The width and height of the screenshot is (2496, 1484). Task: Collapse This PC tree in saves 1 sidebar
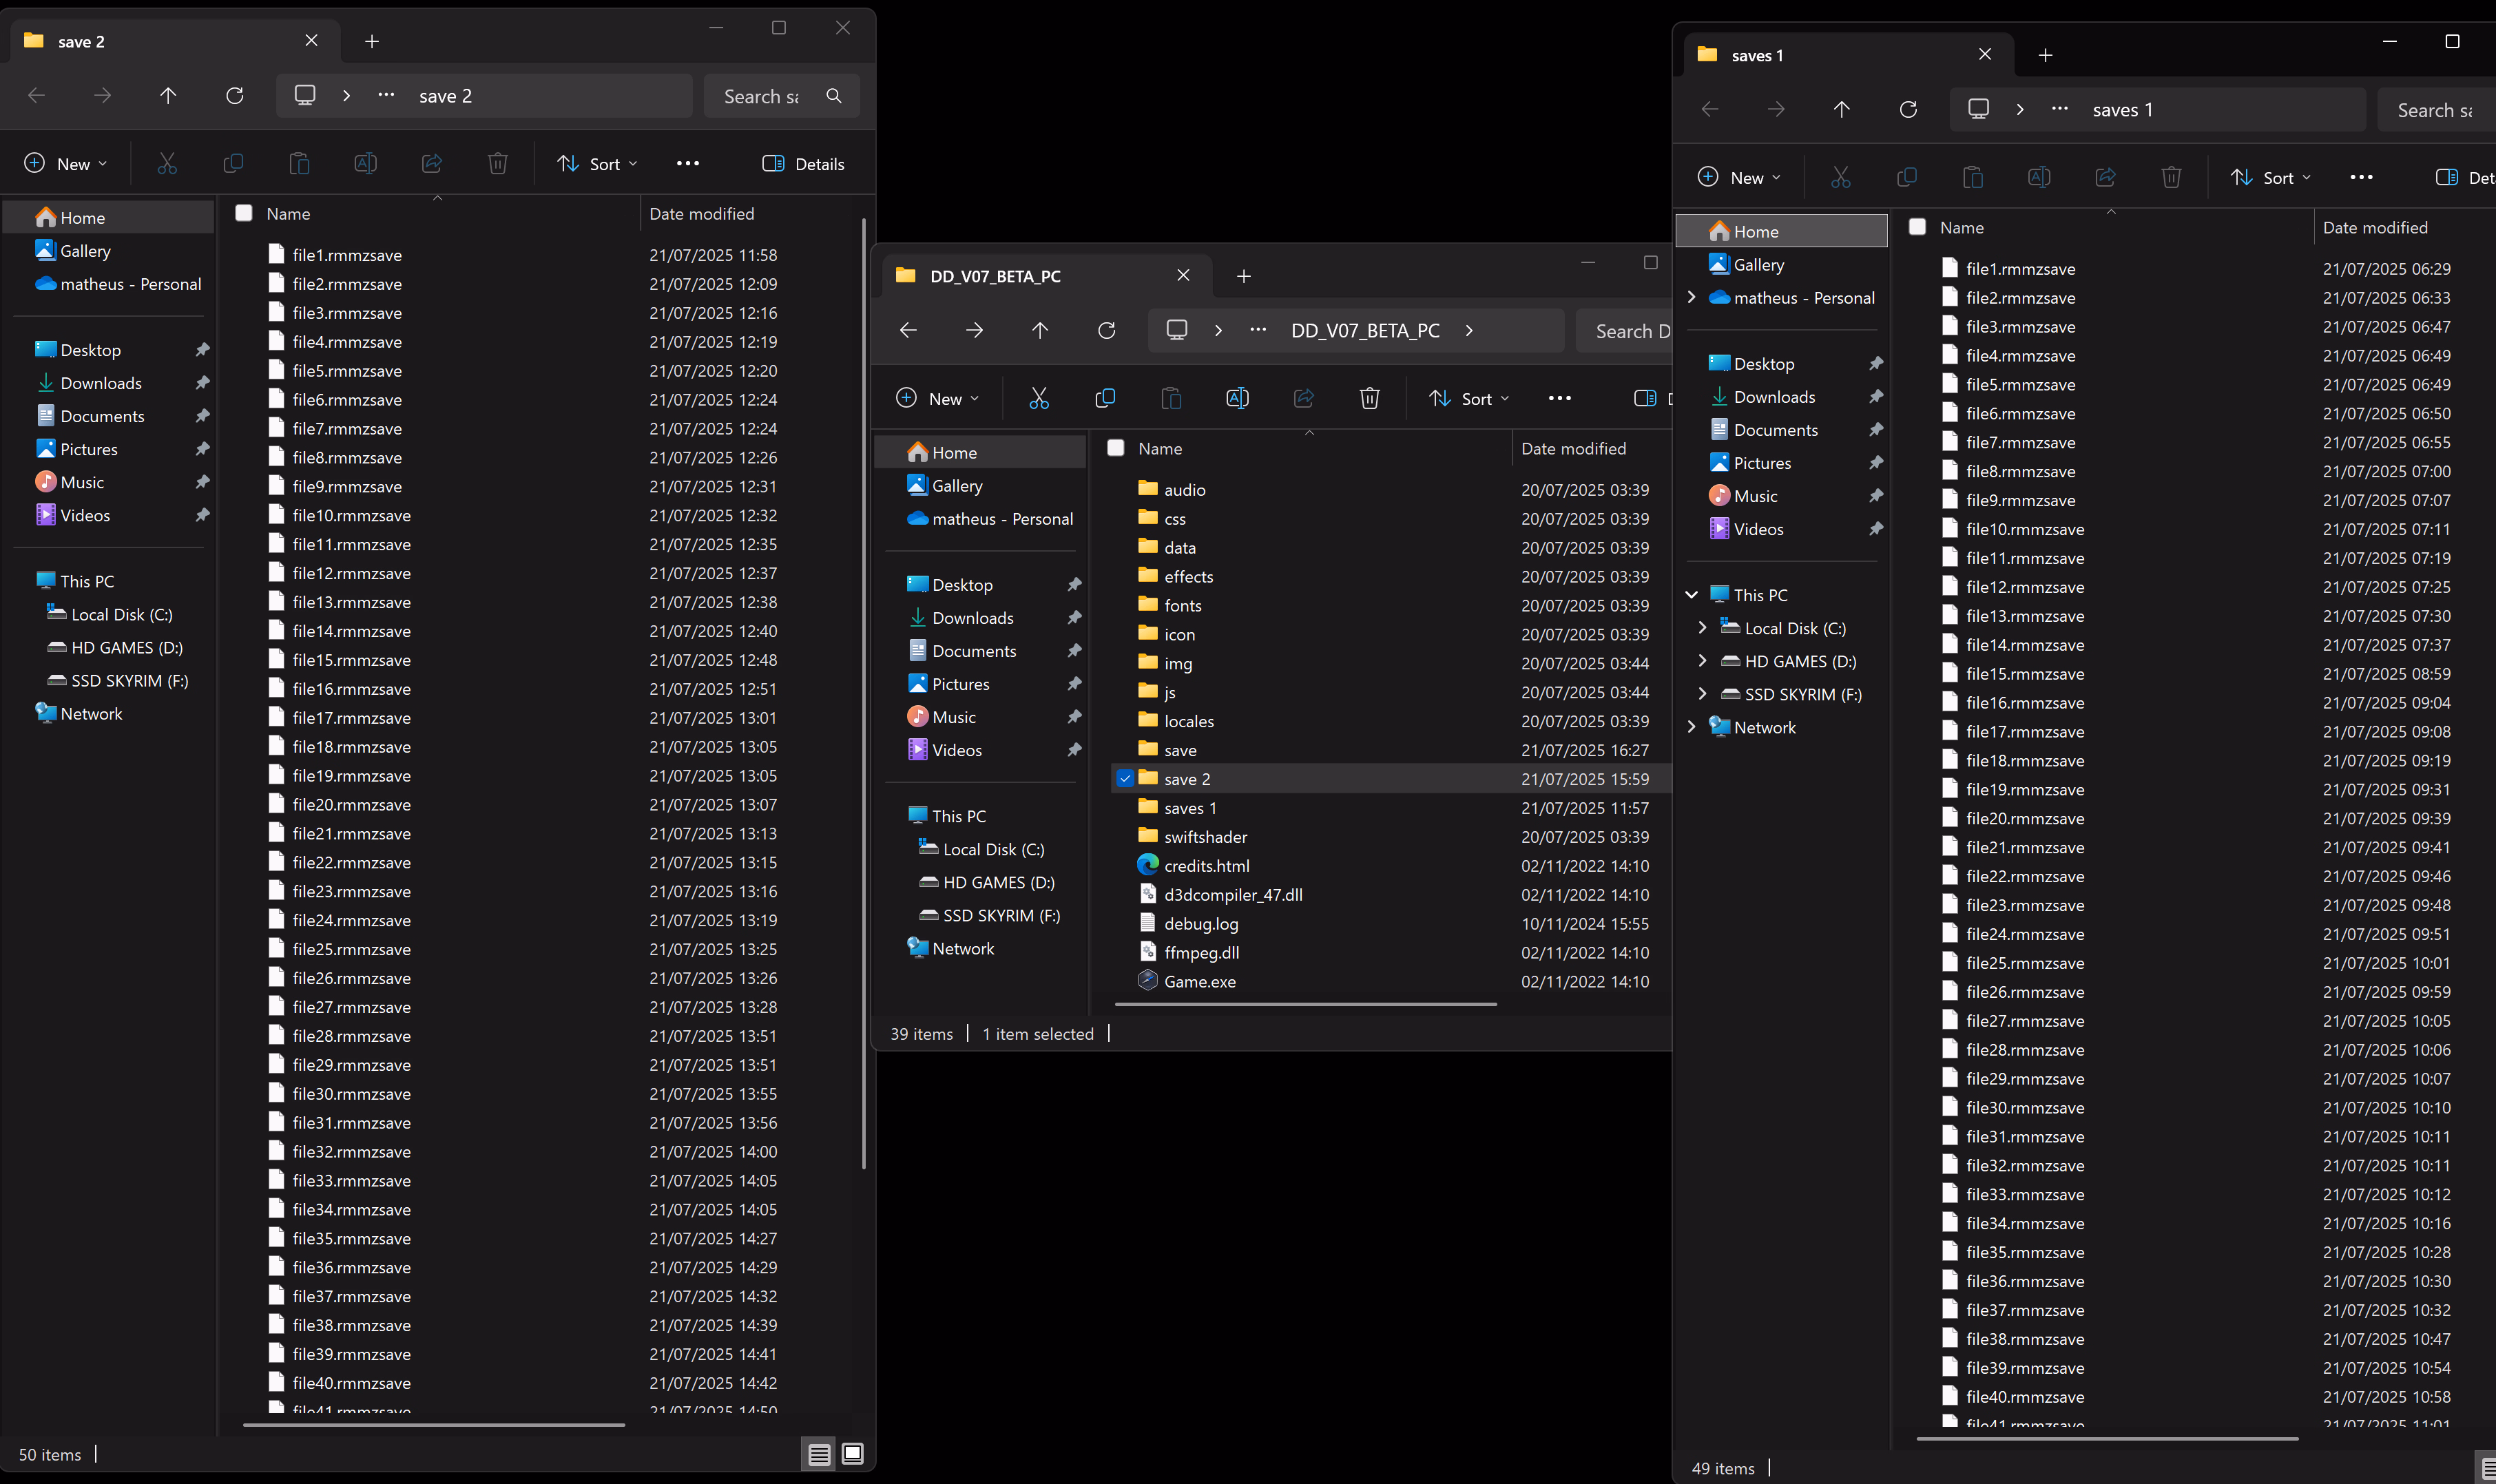1691,595
